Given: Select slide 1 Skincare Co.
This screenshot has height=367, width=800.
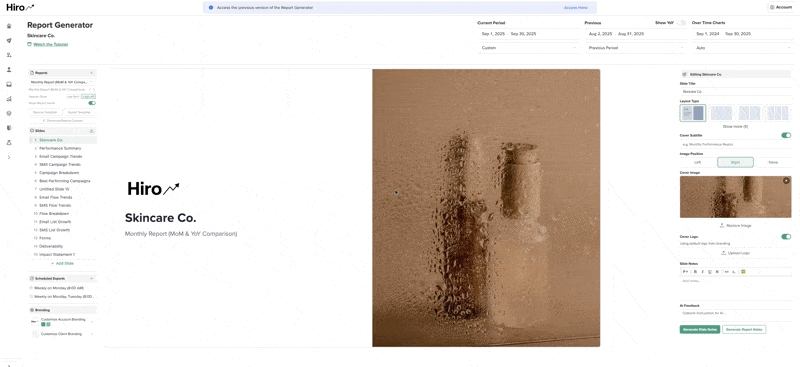Looking at the screenshot, I should pyautogui.click(x=62, y=140).
